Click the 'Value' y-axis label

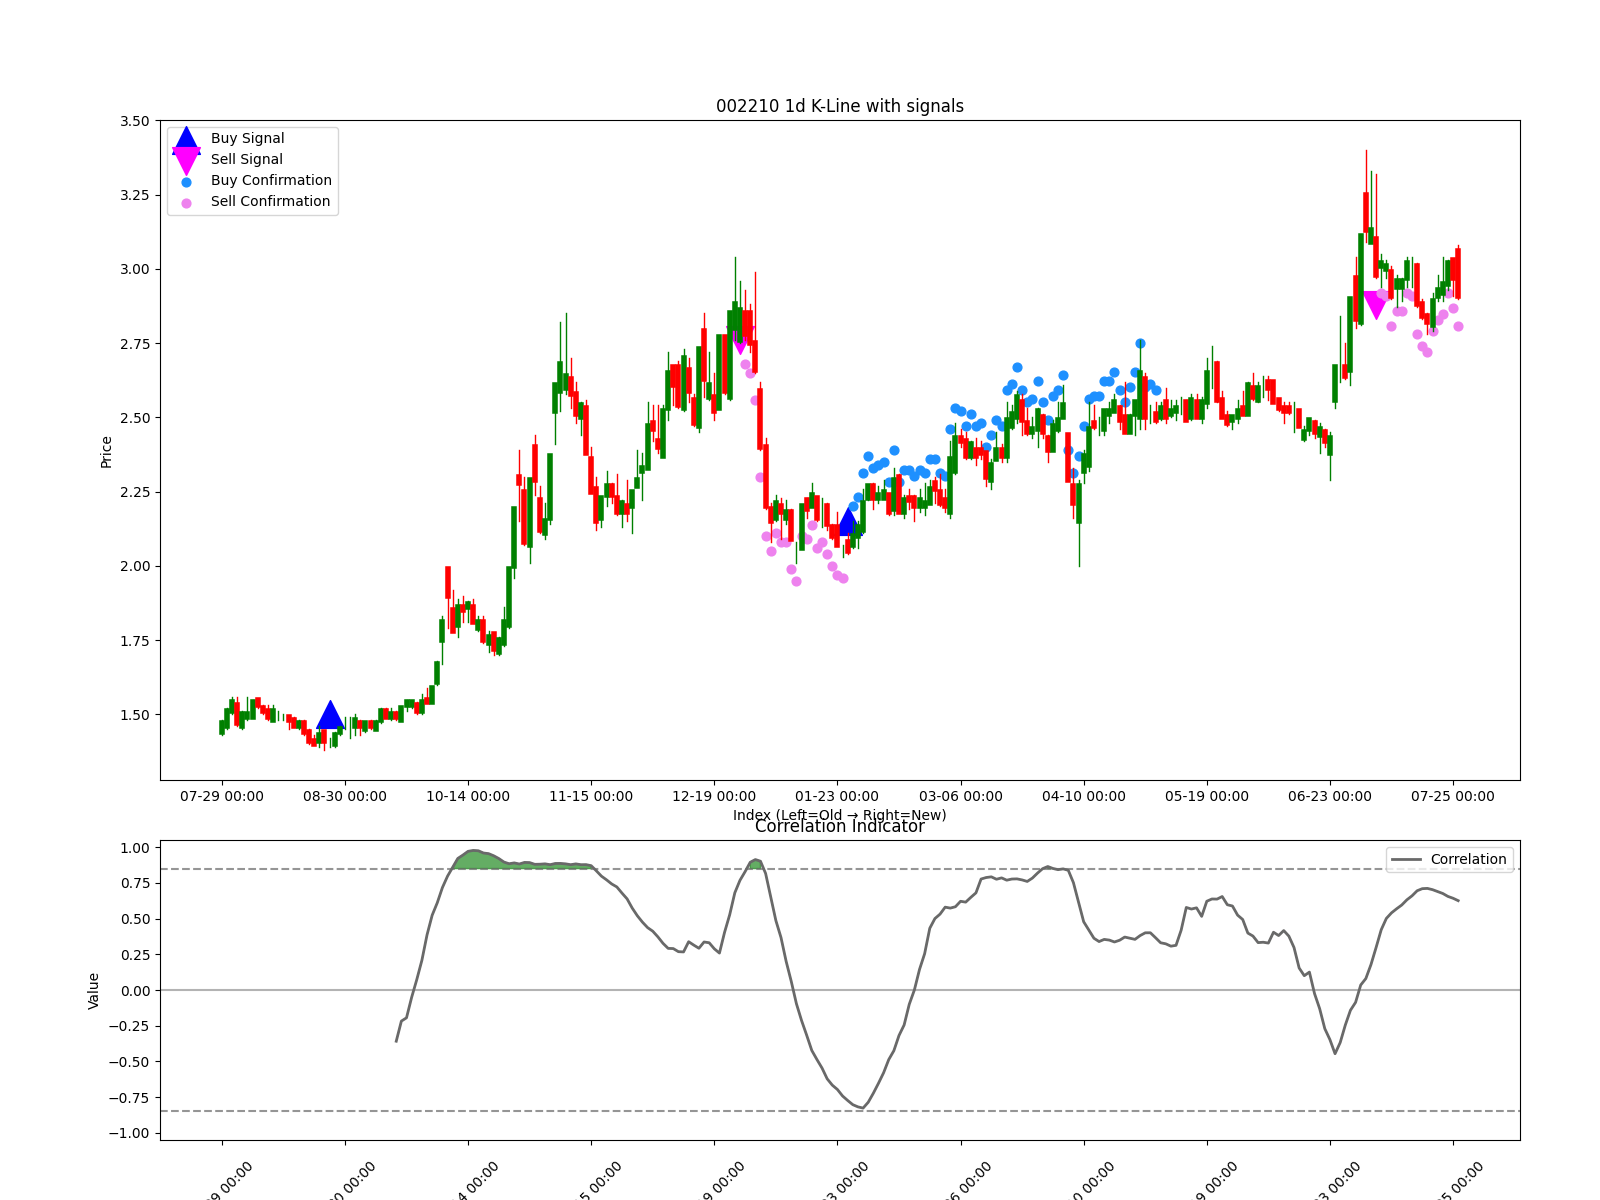(94, 991)
